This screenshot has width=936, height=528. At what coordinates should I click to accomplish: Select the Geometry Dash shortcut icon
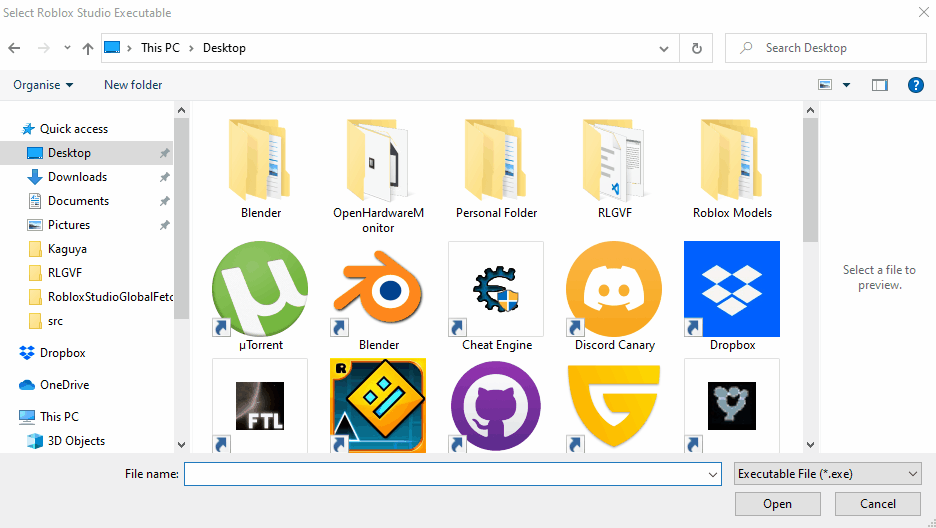(378, 406)
